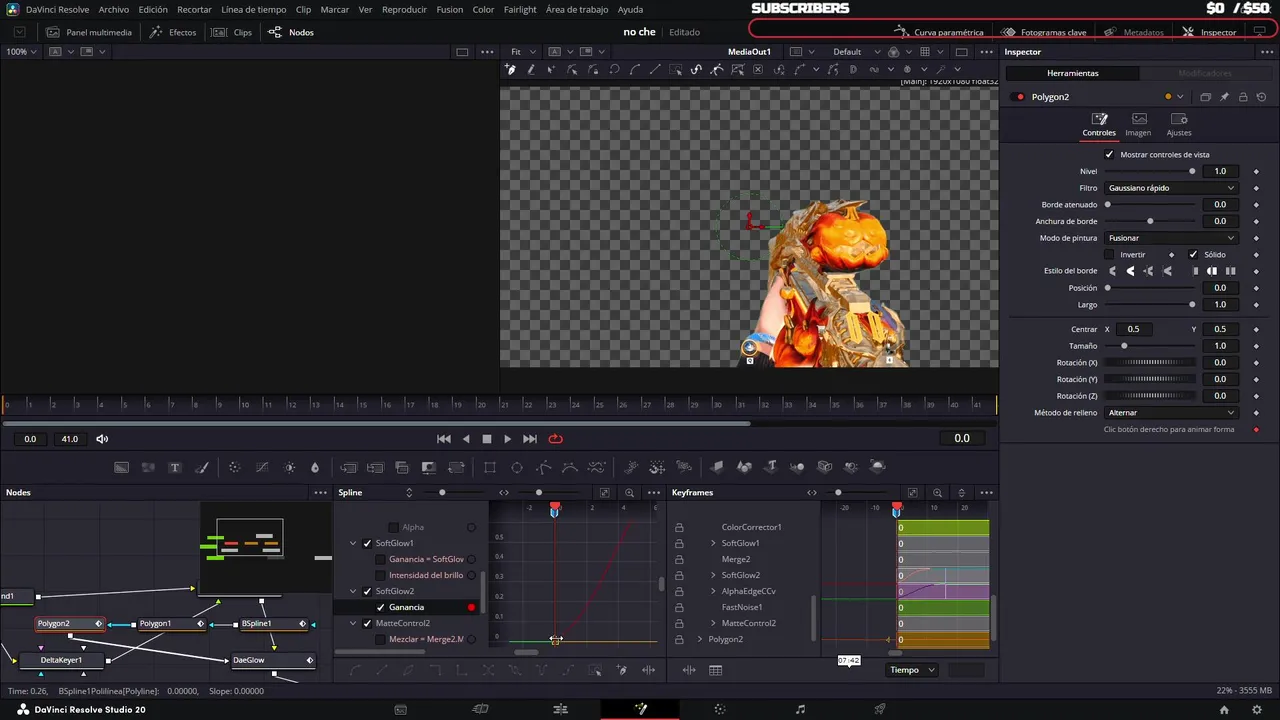Add an Ellipse mask tool
The width and height of the screenshot is (1280, 720).
point(517,467)
